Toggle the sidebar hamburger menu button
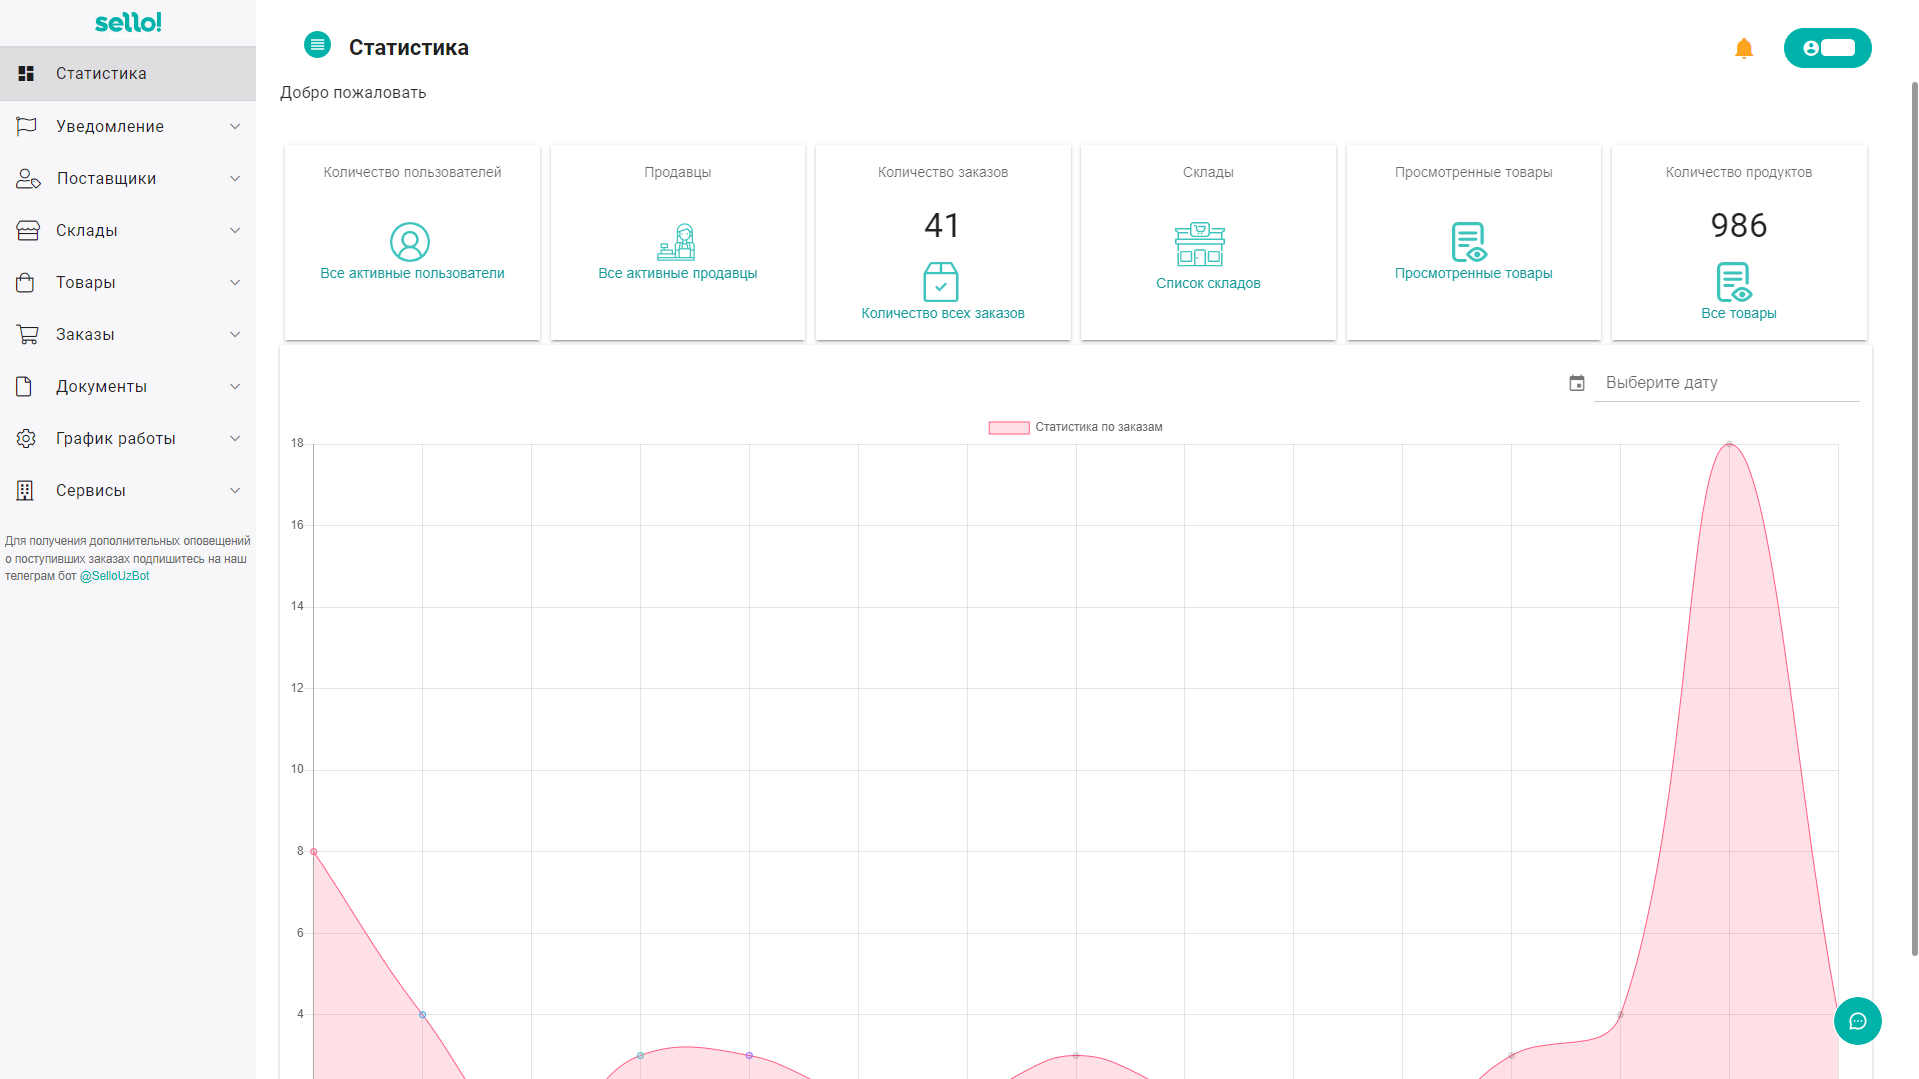 [x=317, y=45]
